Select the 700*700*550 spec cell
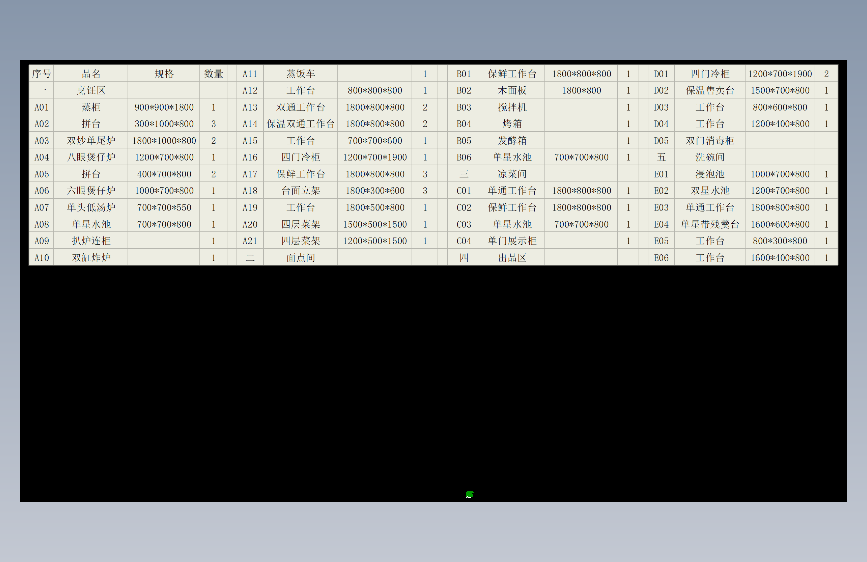The image size is (867, 562). coord(164,207)
